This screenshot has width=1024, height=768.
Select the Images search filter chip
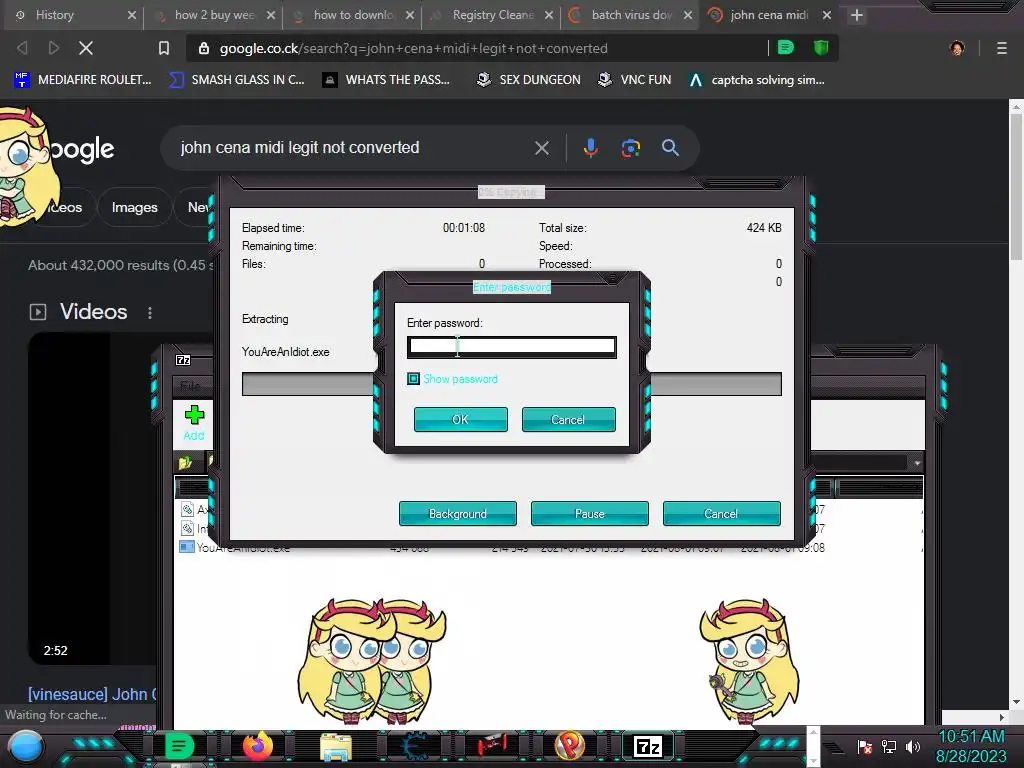click(135, 207)
